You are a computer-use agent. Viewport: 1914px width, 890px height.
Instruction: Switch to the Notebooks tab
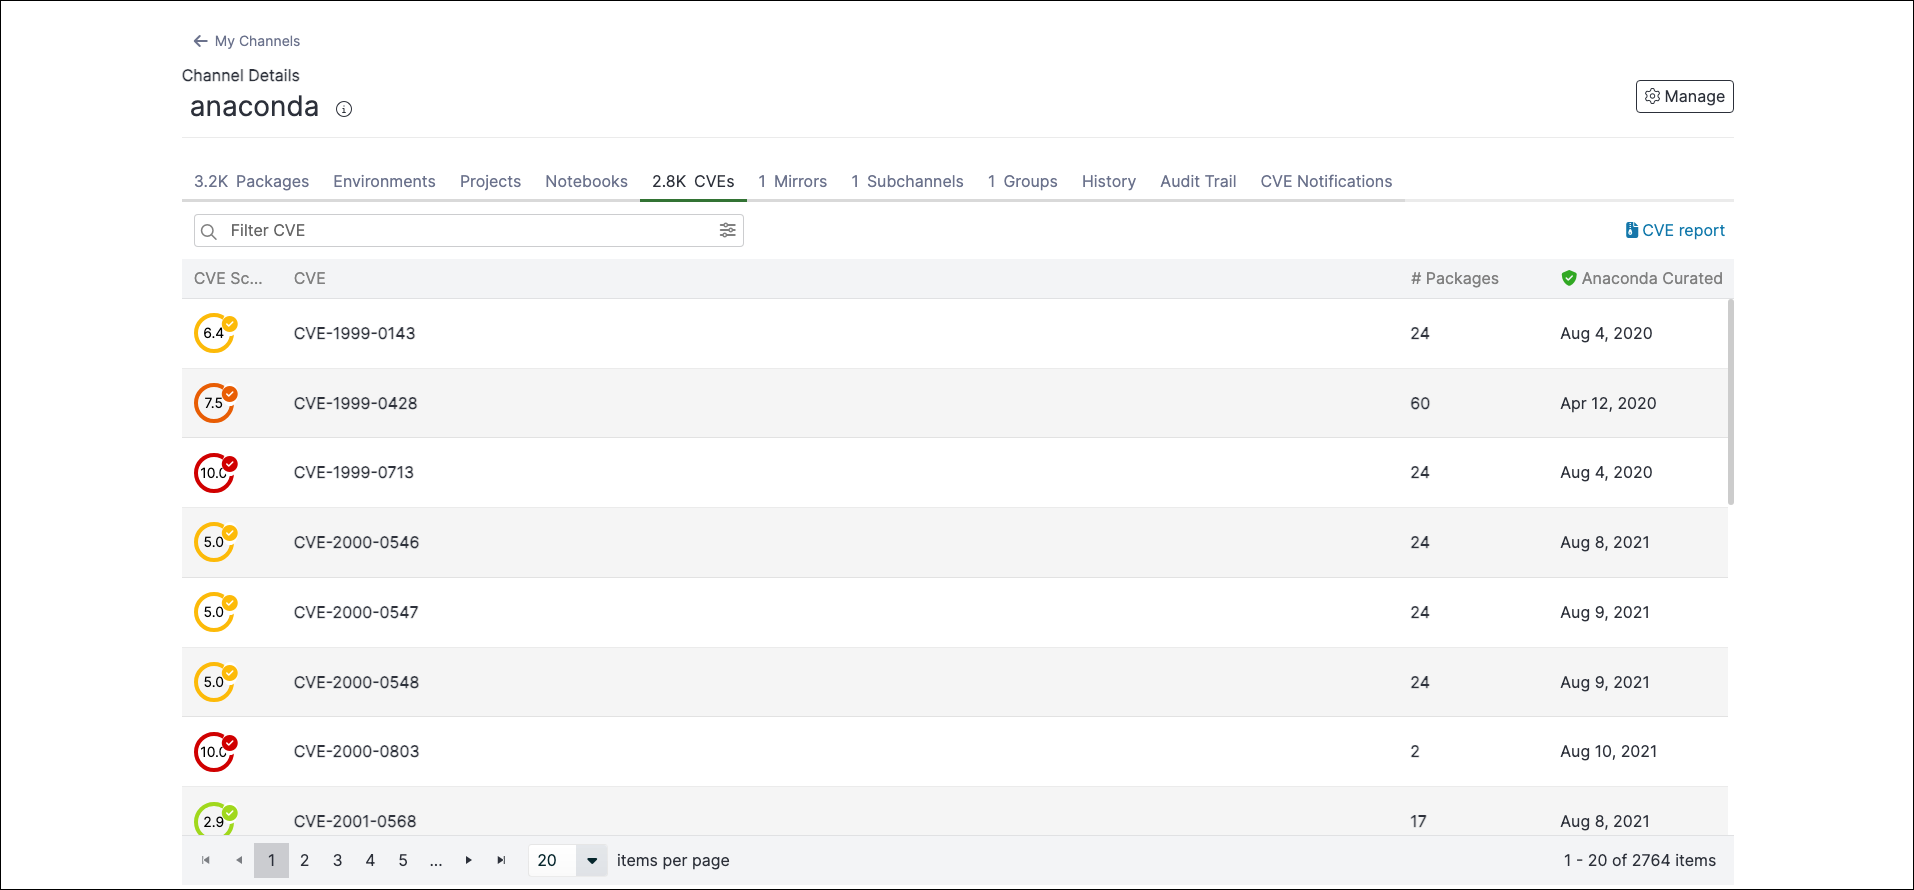click(586, 181)
